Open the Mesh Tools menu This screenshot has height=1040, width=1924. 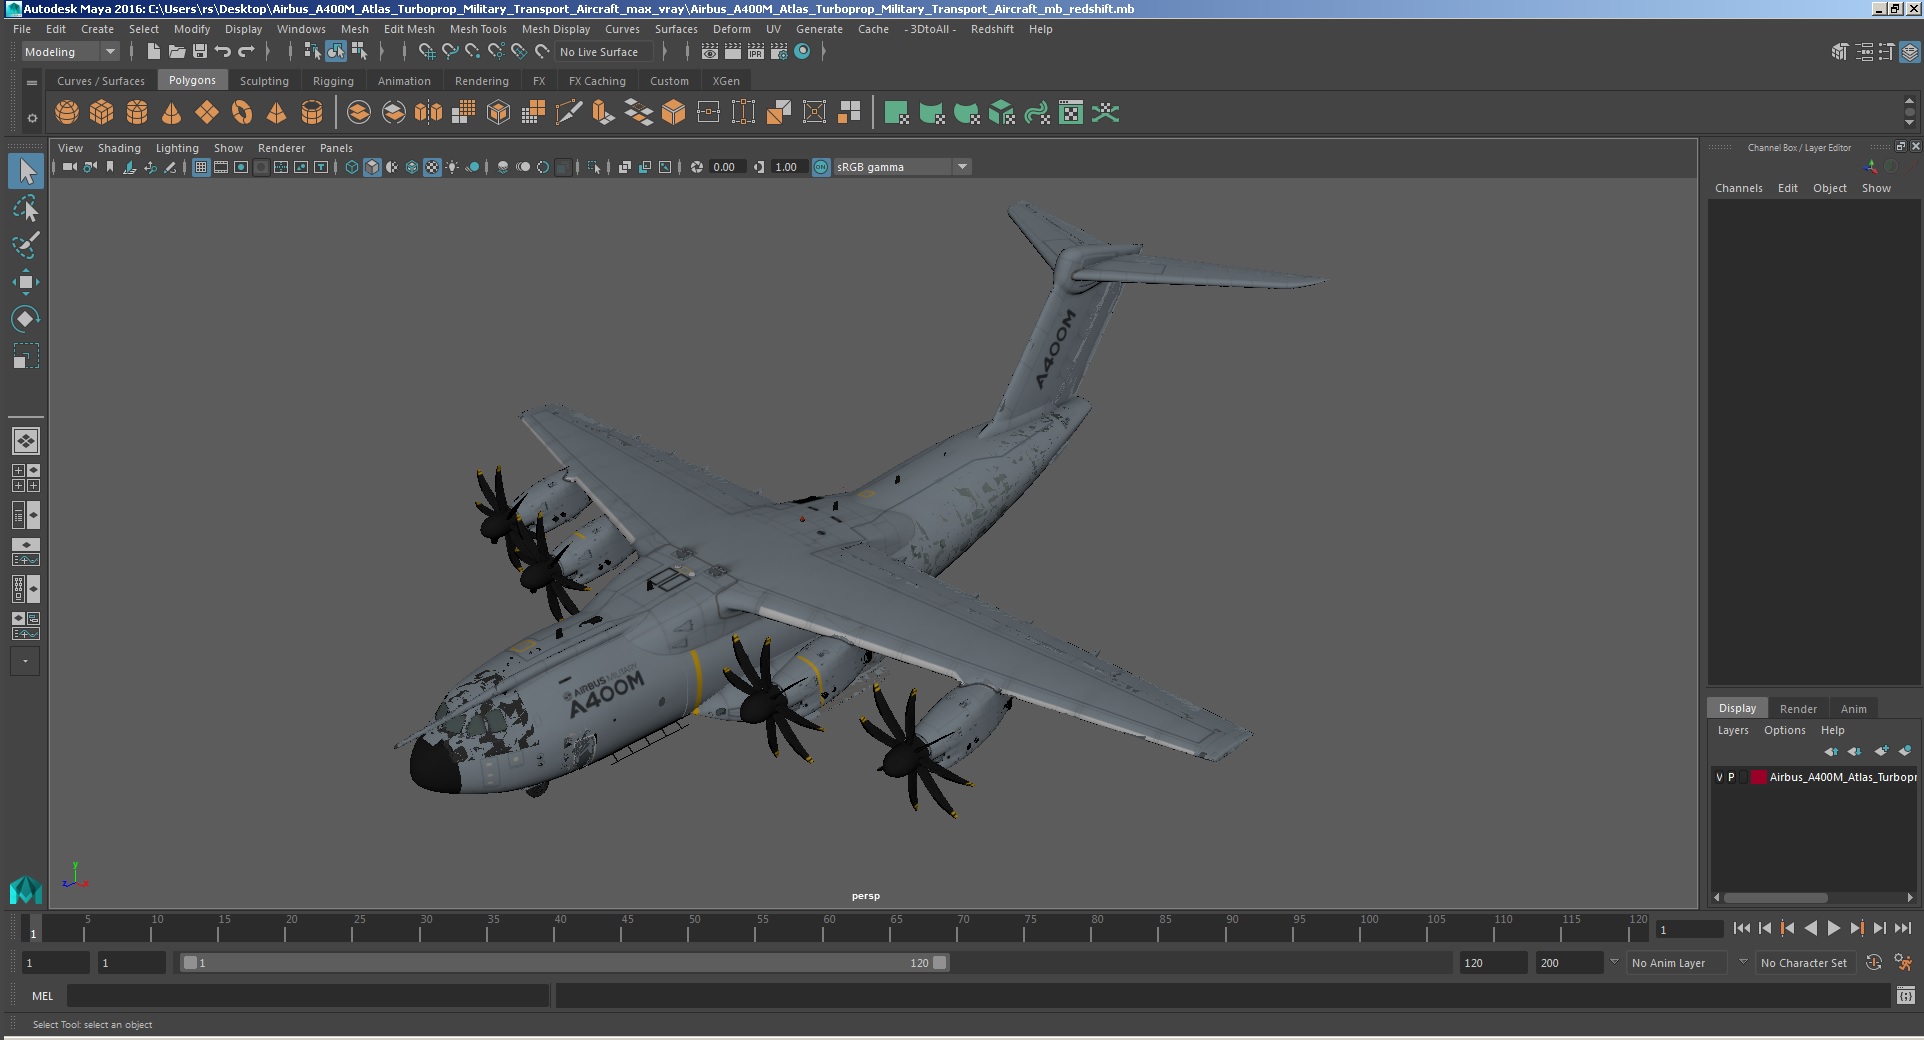point(478,29)
